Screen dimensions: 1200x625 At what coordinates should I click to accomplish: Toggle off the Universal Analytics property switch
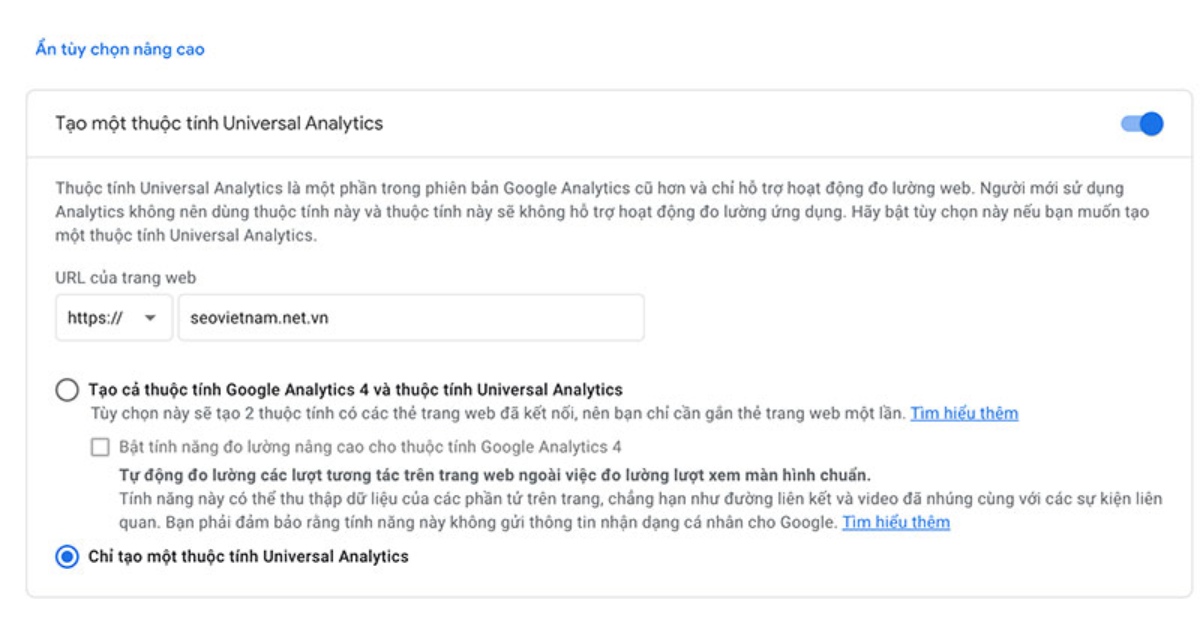pyautogui.click(x=1142, y=124)
